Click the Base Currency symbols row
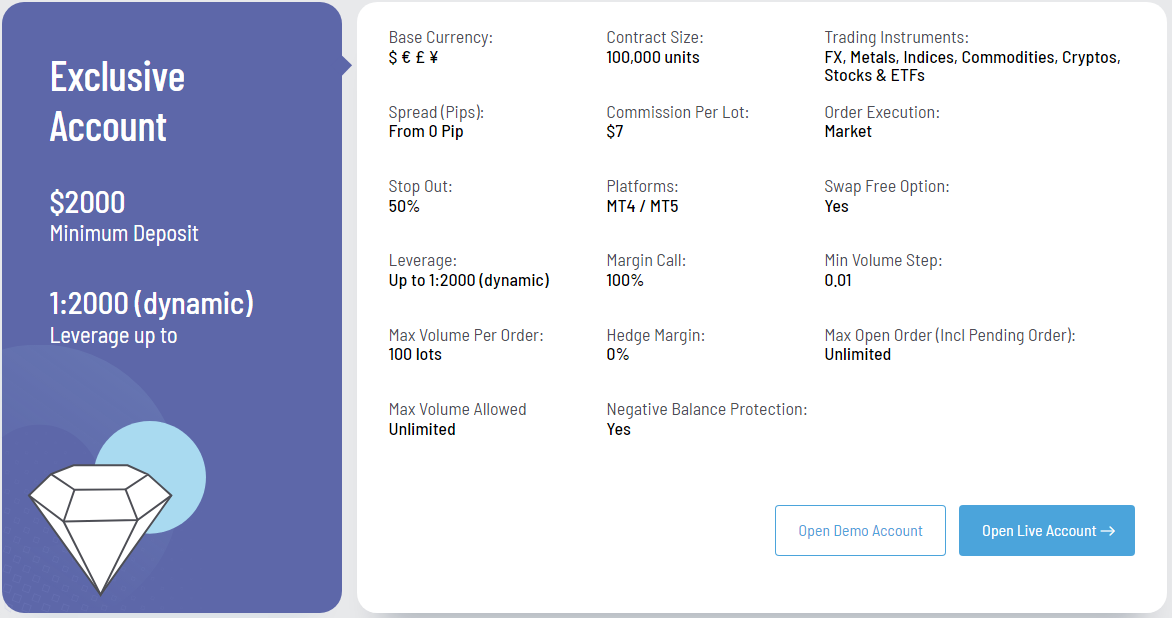 click(x=413, y=57)
